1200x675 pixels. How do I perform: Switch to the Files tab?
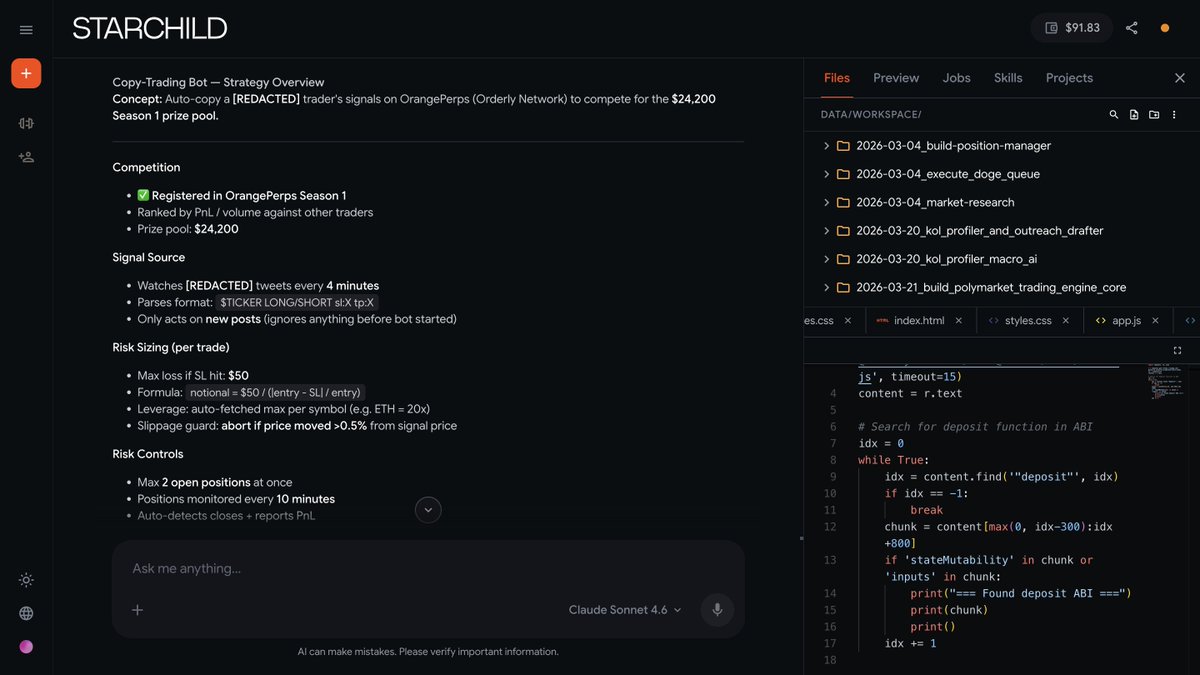[x=837, y=78]
